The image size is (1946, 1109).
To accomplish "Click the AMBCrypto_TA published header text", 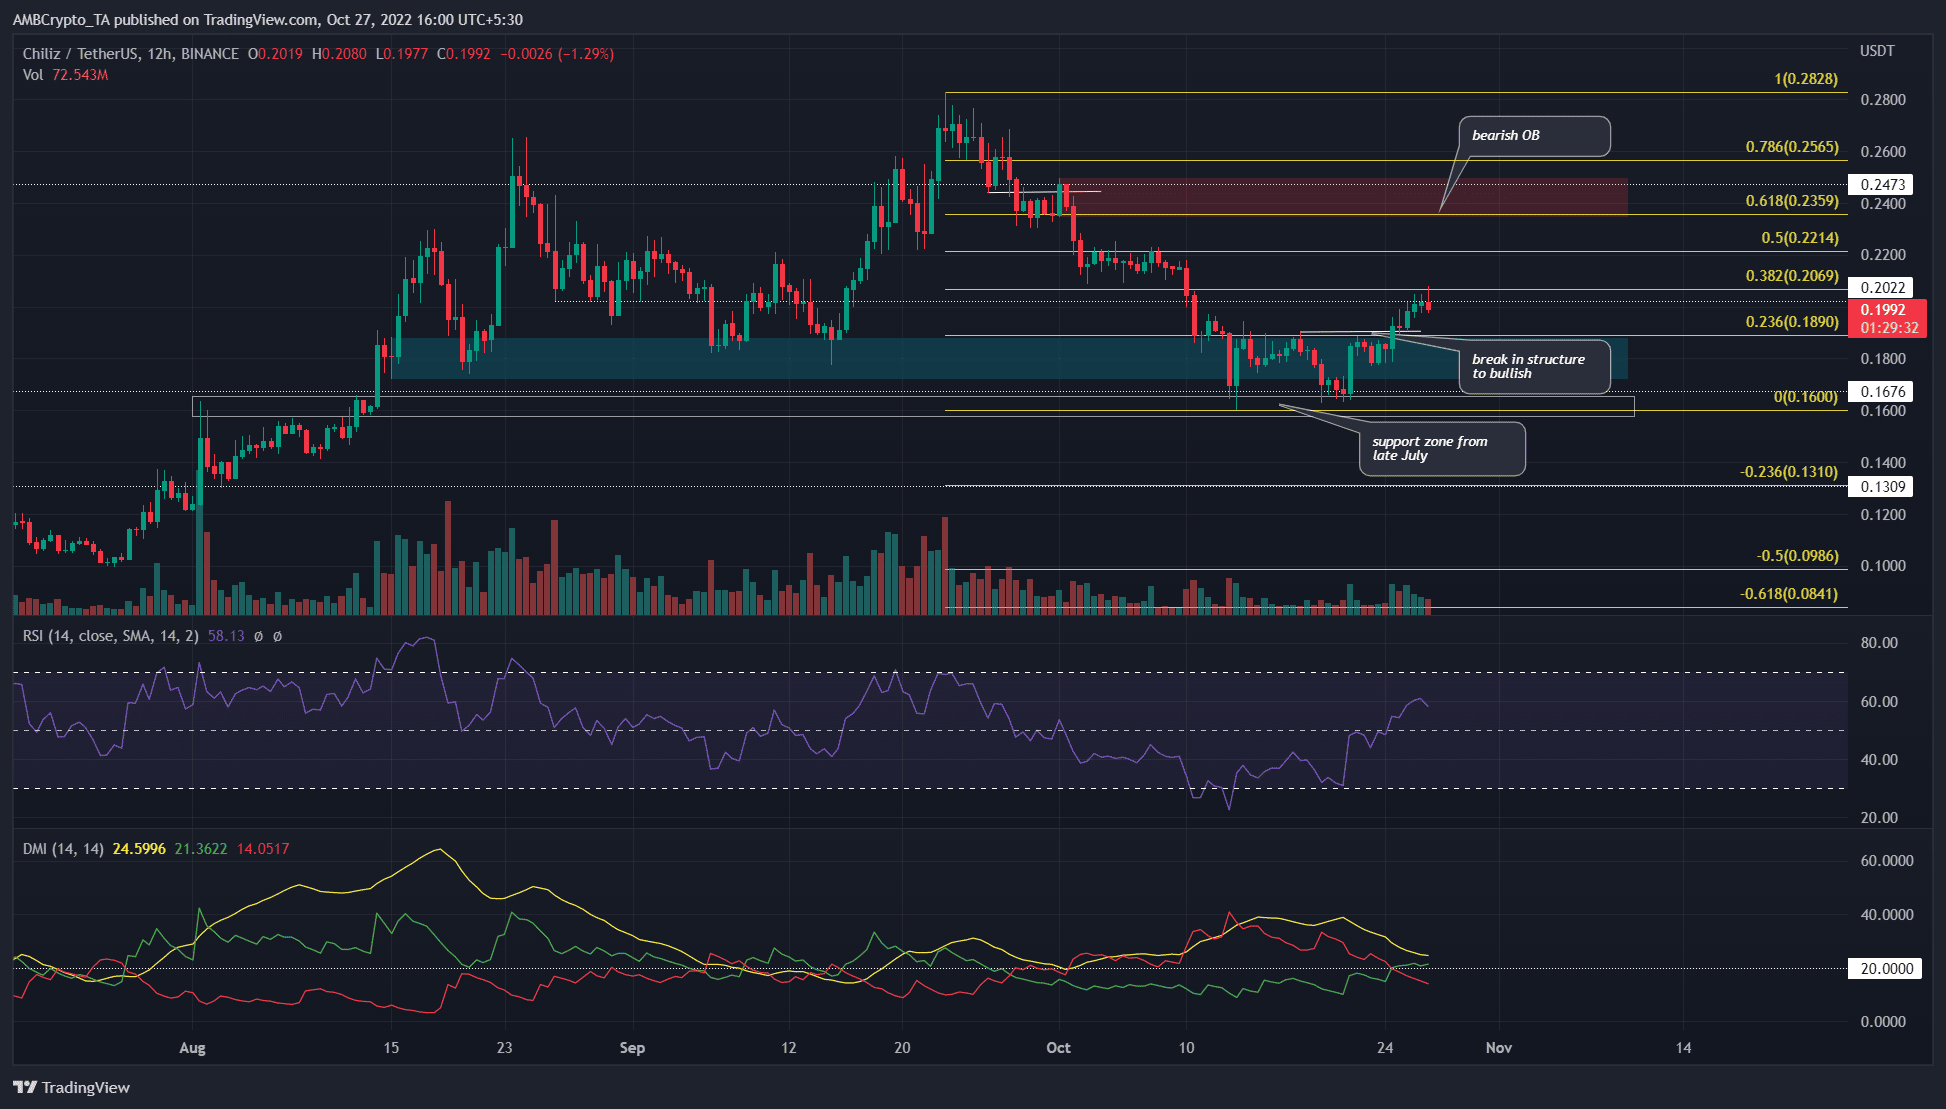I will (x=268, y=19).
